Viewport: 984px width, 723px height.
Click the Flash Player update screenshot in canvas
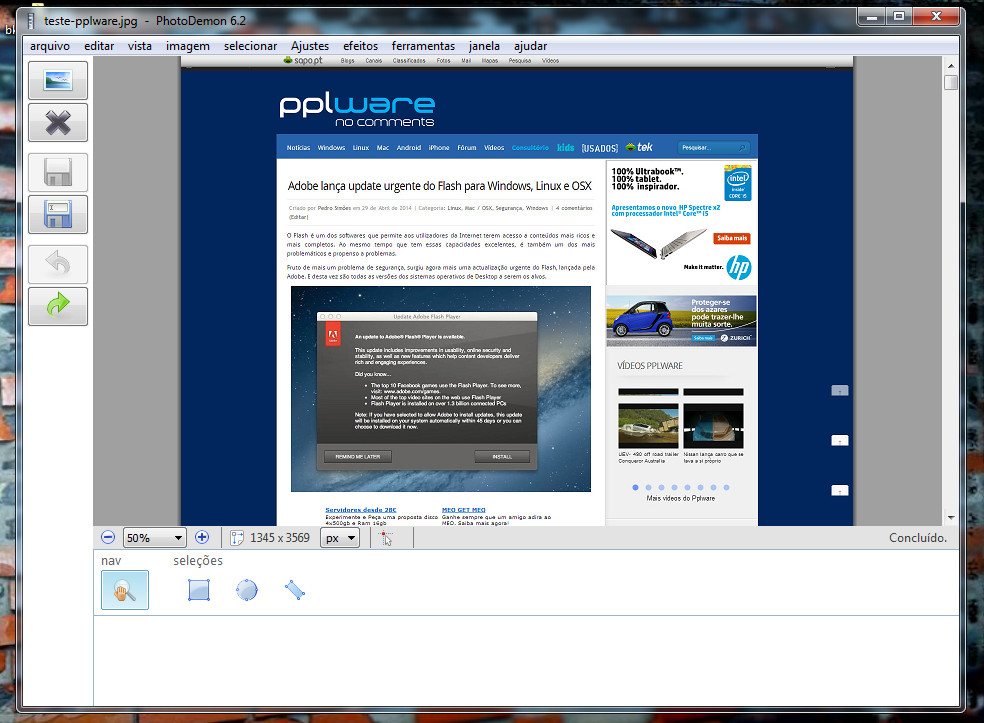point(441,388)
